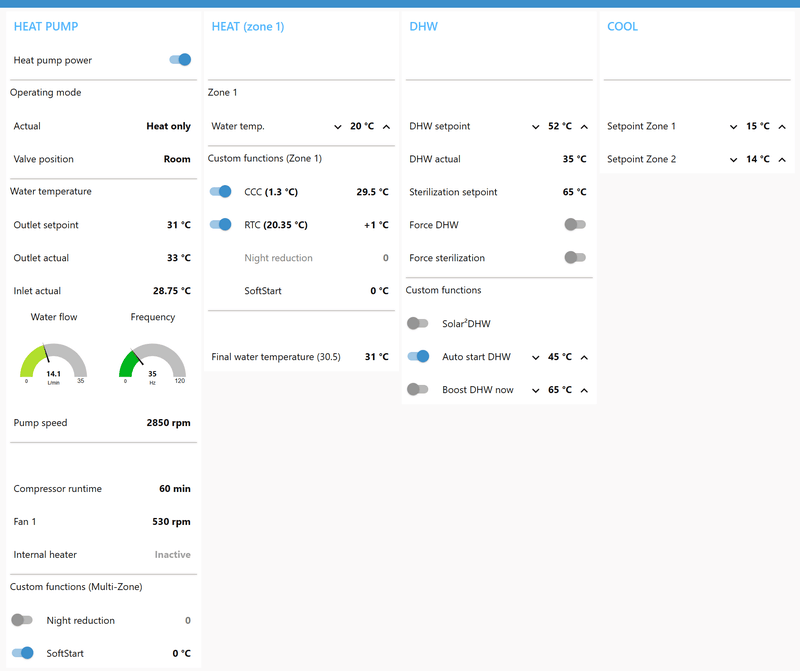Viewport: 800px width, 671px height.
Task: Click the Water flow gauge
Action: point(54,363)
